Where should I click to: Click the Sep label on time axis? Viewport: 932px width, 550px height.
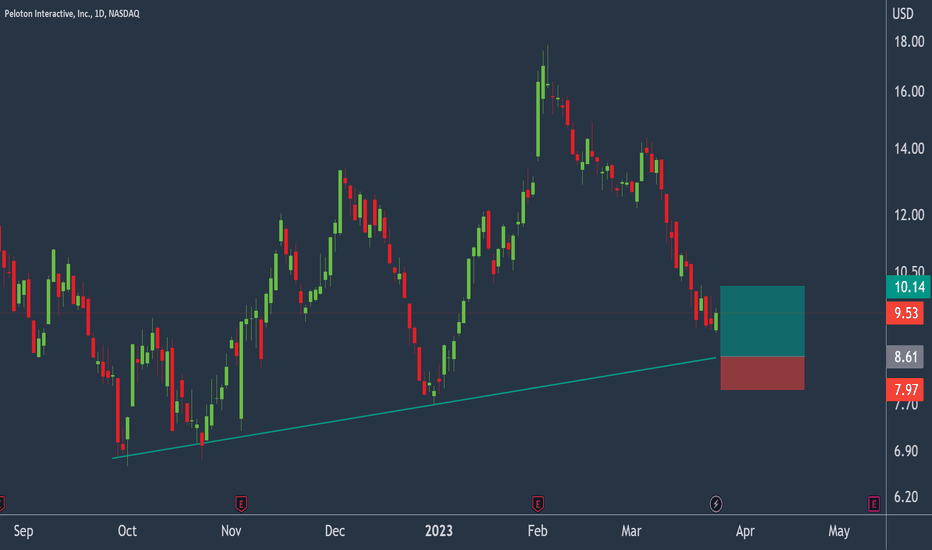[x=23, y=531]
